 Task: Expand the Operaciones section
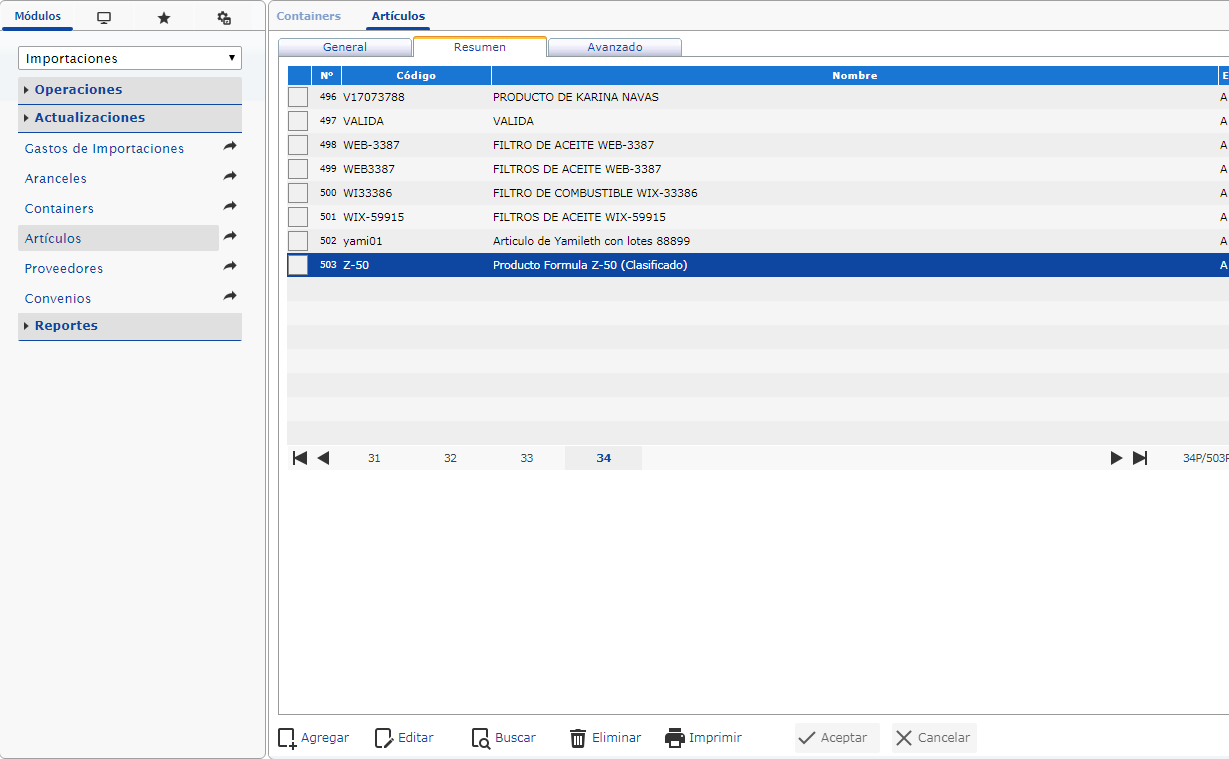[130, 90]
